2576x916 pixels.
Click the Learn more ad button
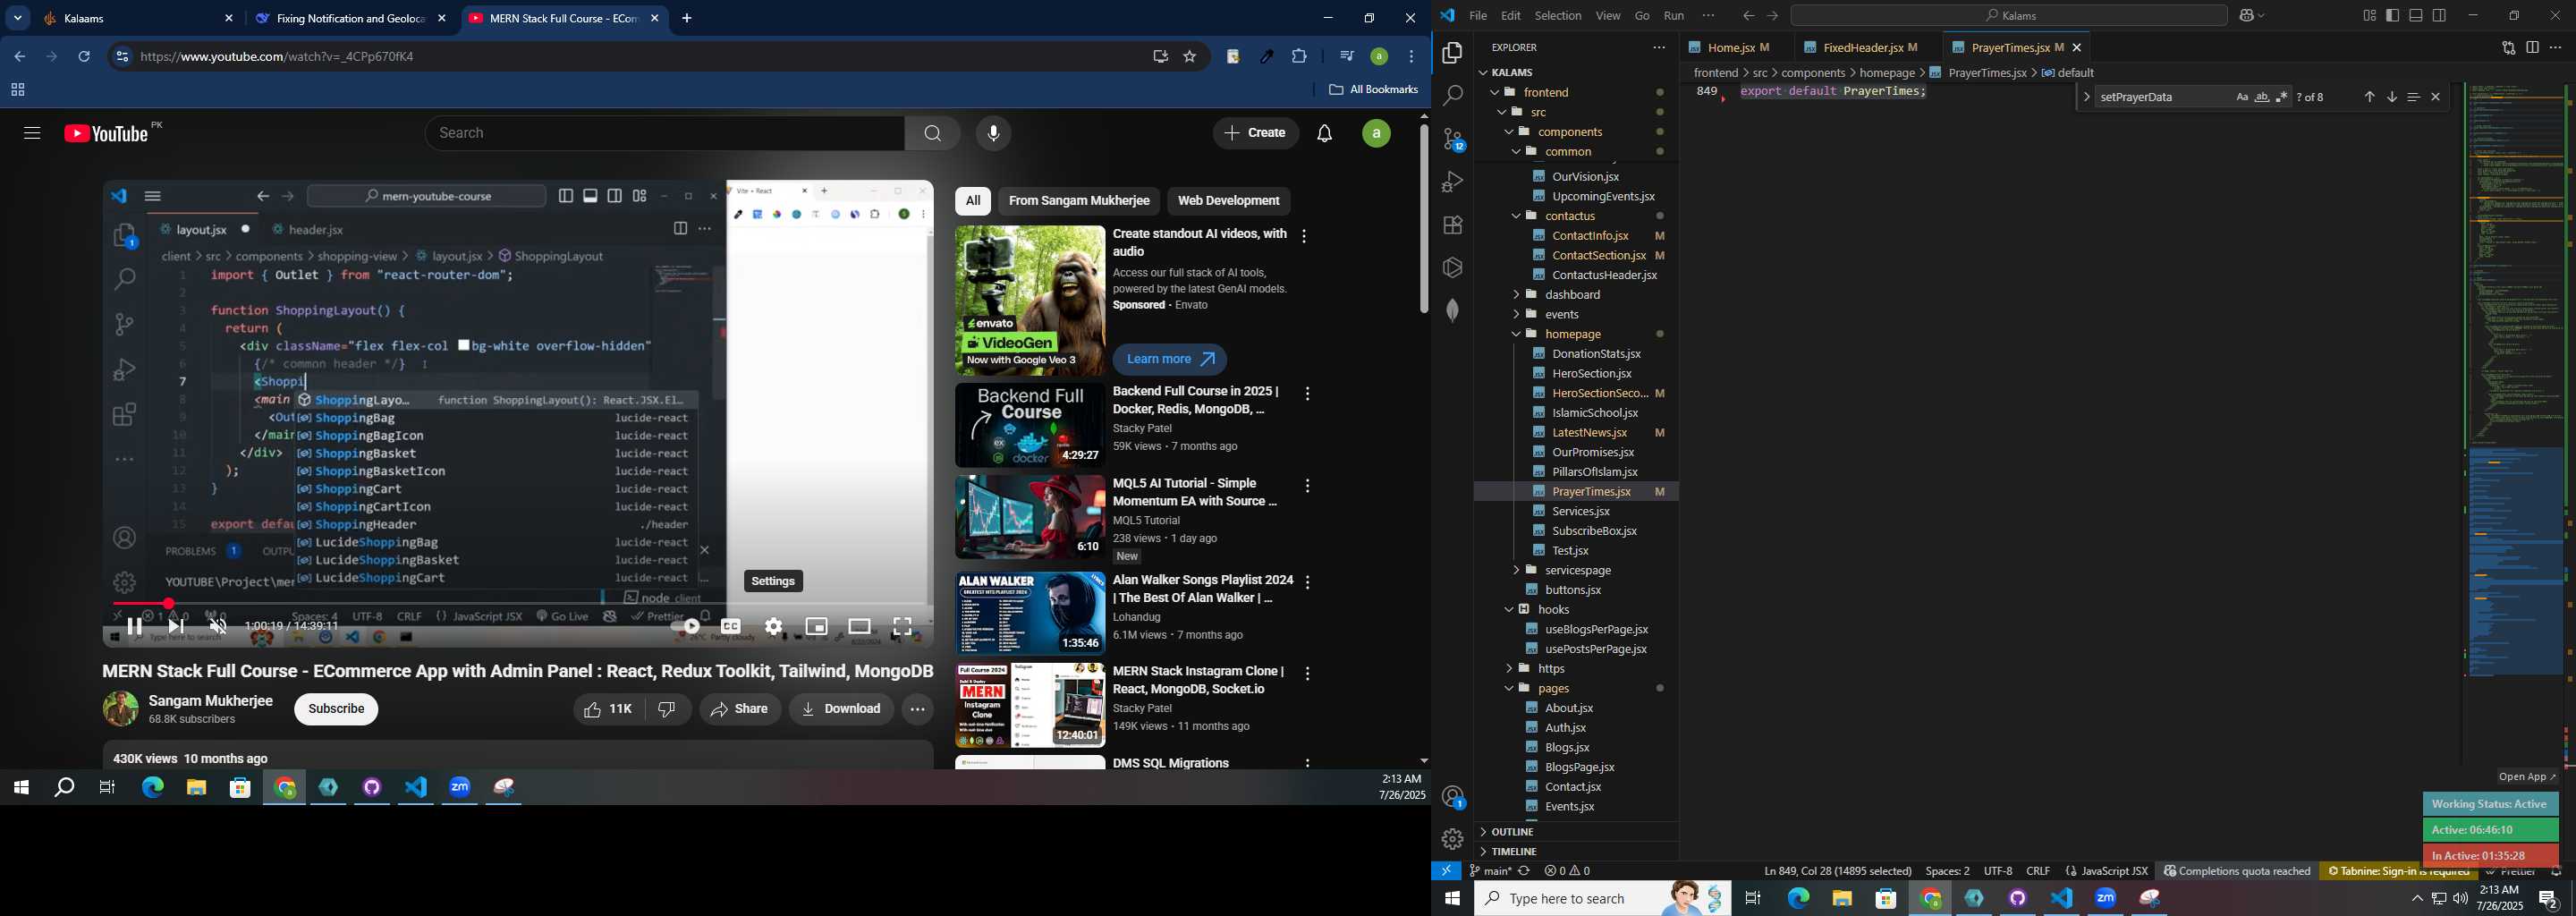(1169, 360)
